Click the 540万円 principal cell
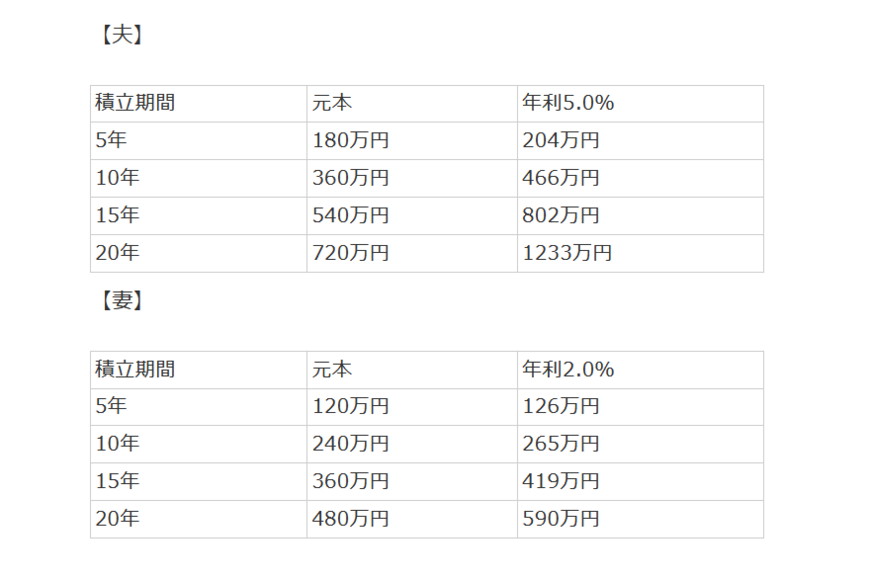This screenshot has width=870, height=580. tap(350, 215)
